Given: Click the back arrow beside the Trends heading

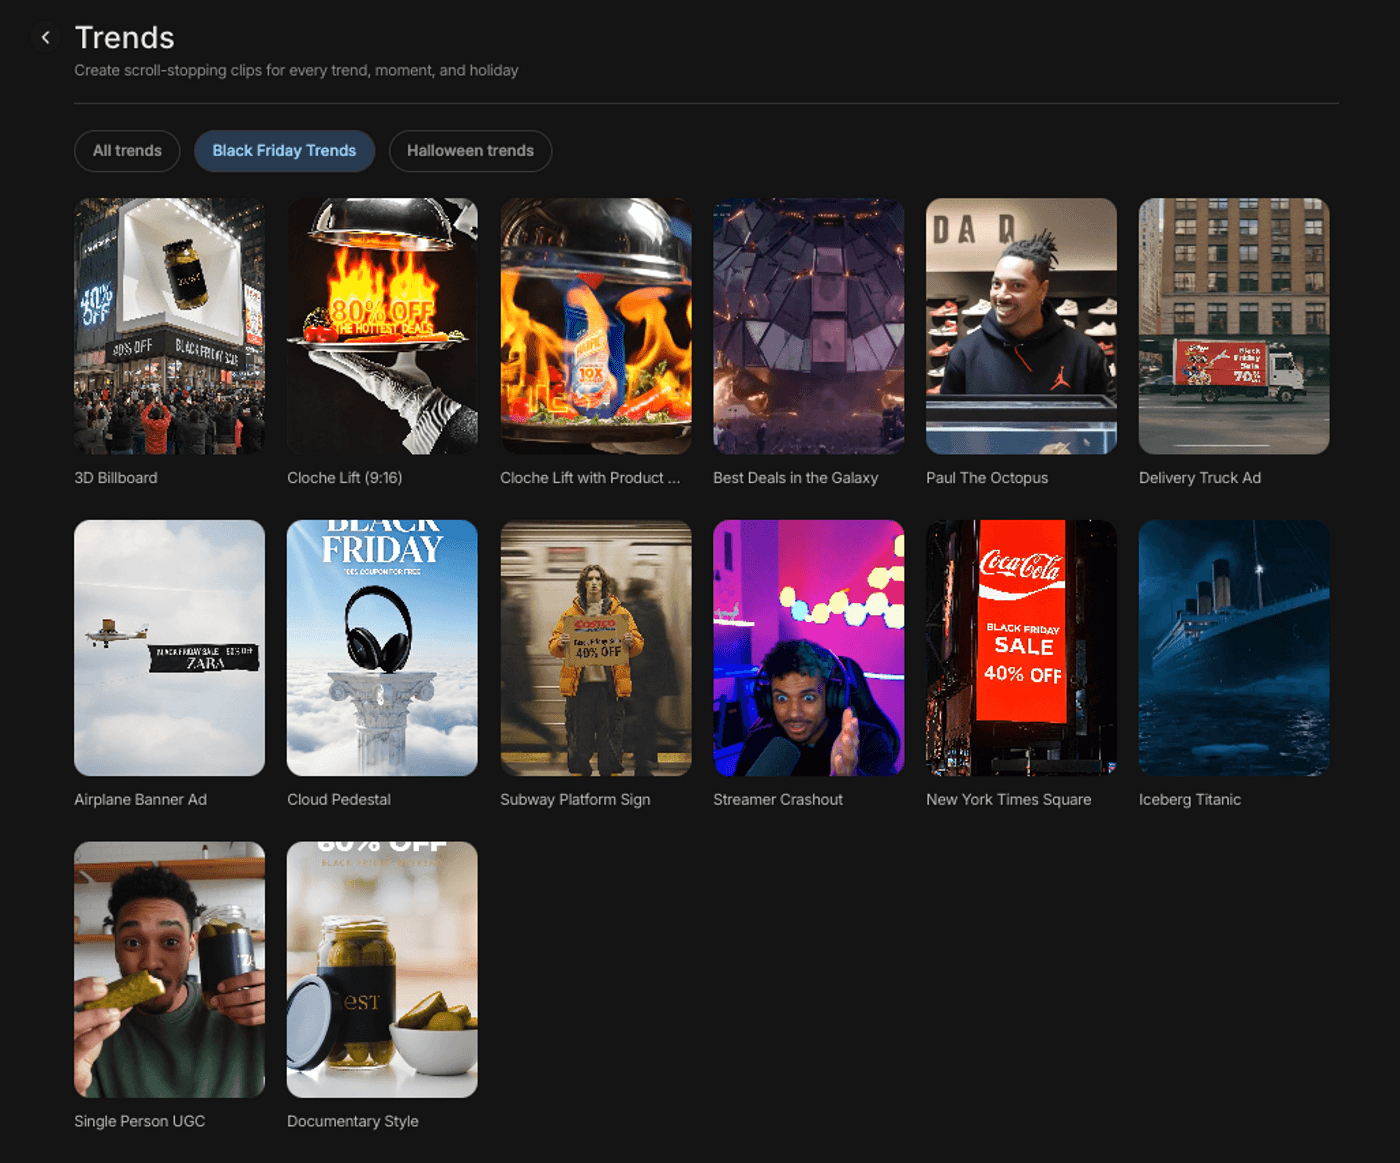Looking at the screenshot, I should tap(46, 37).
